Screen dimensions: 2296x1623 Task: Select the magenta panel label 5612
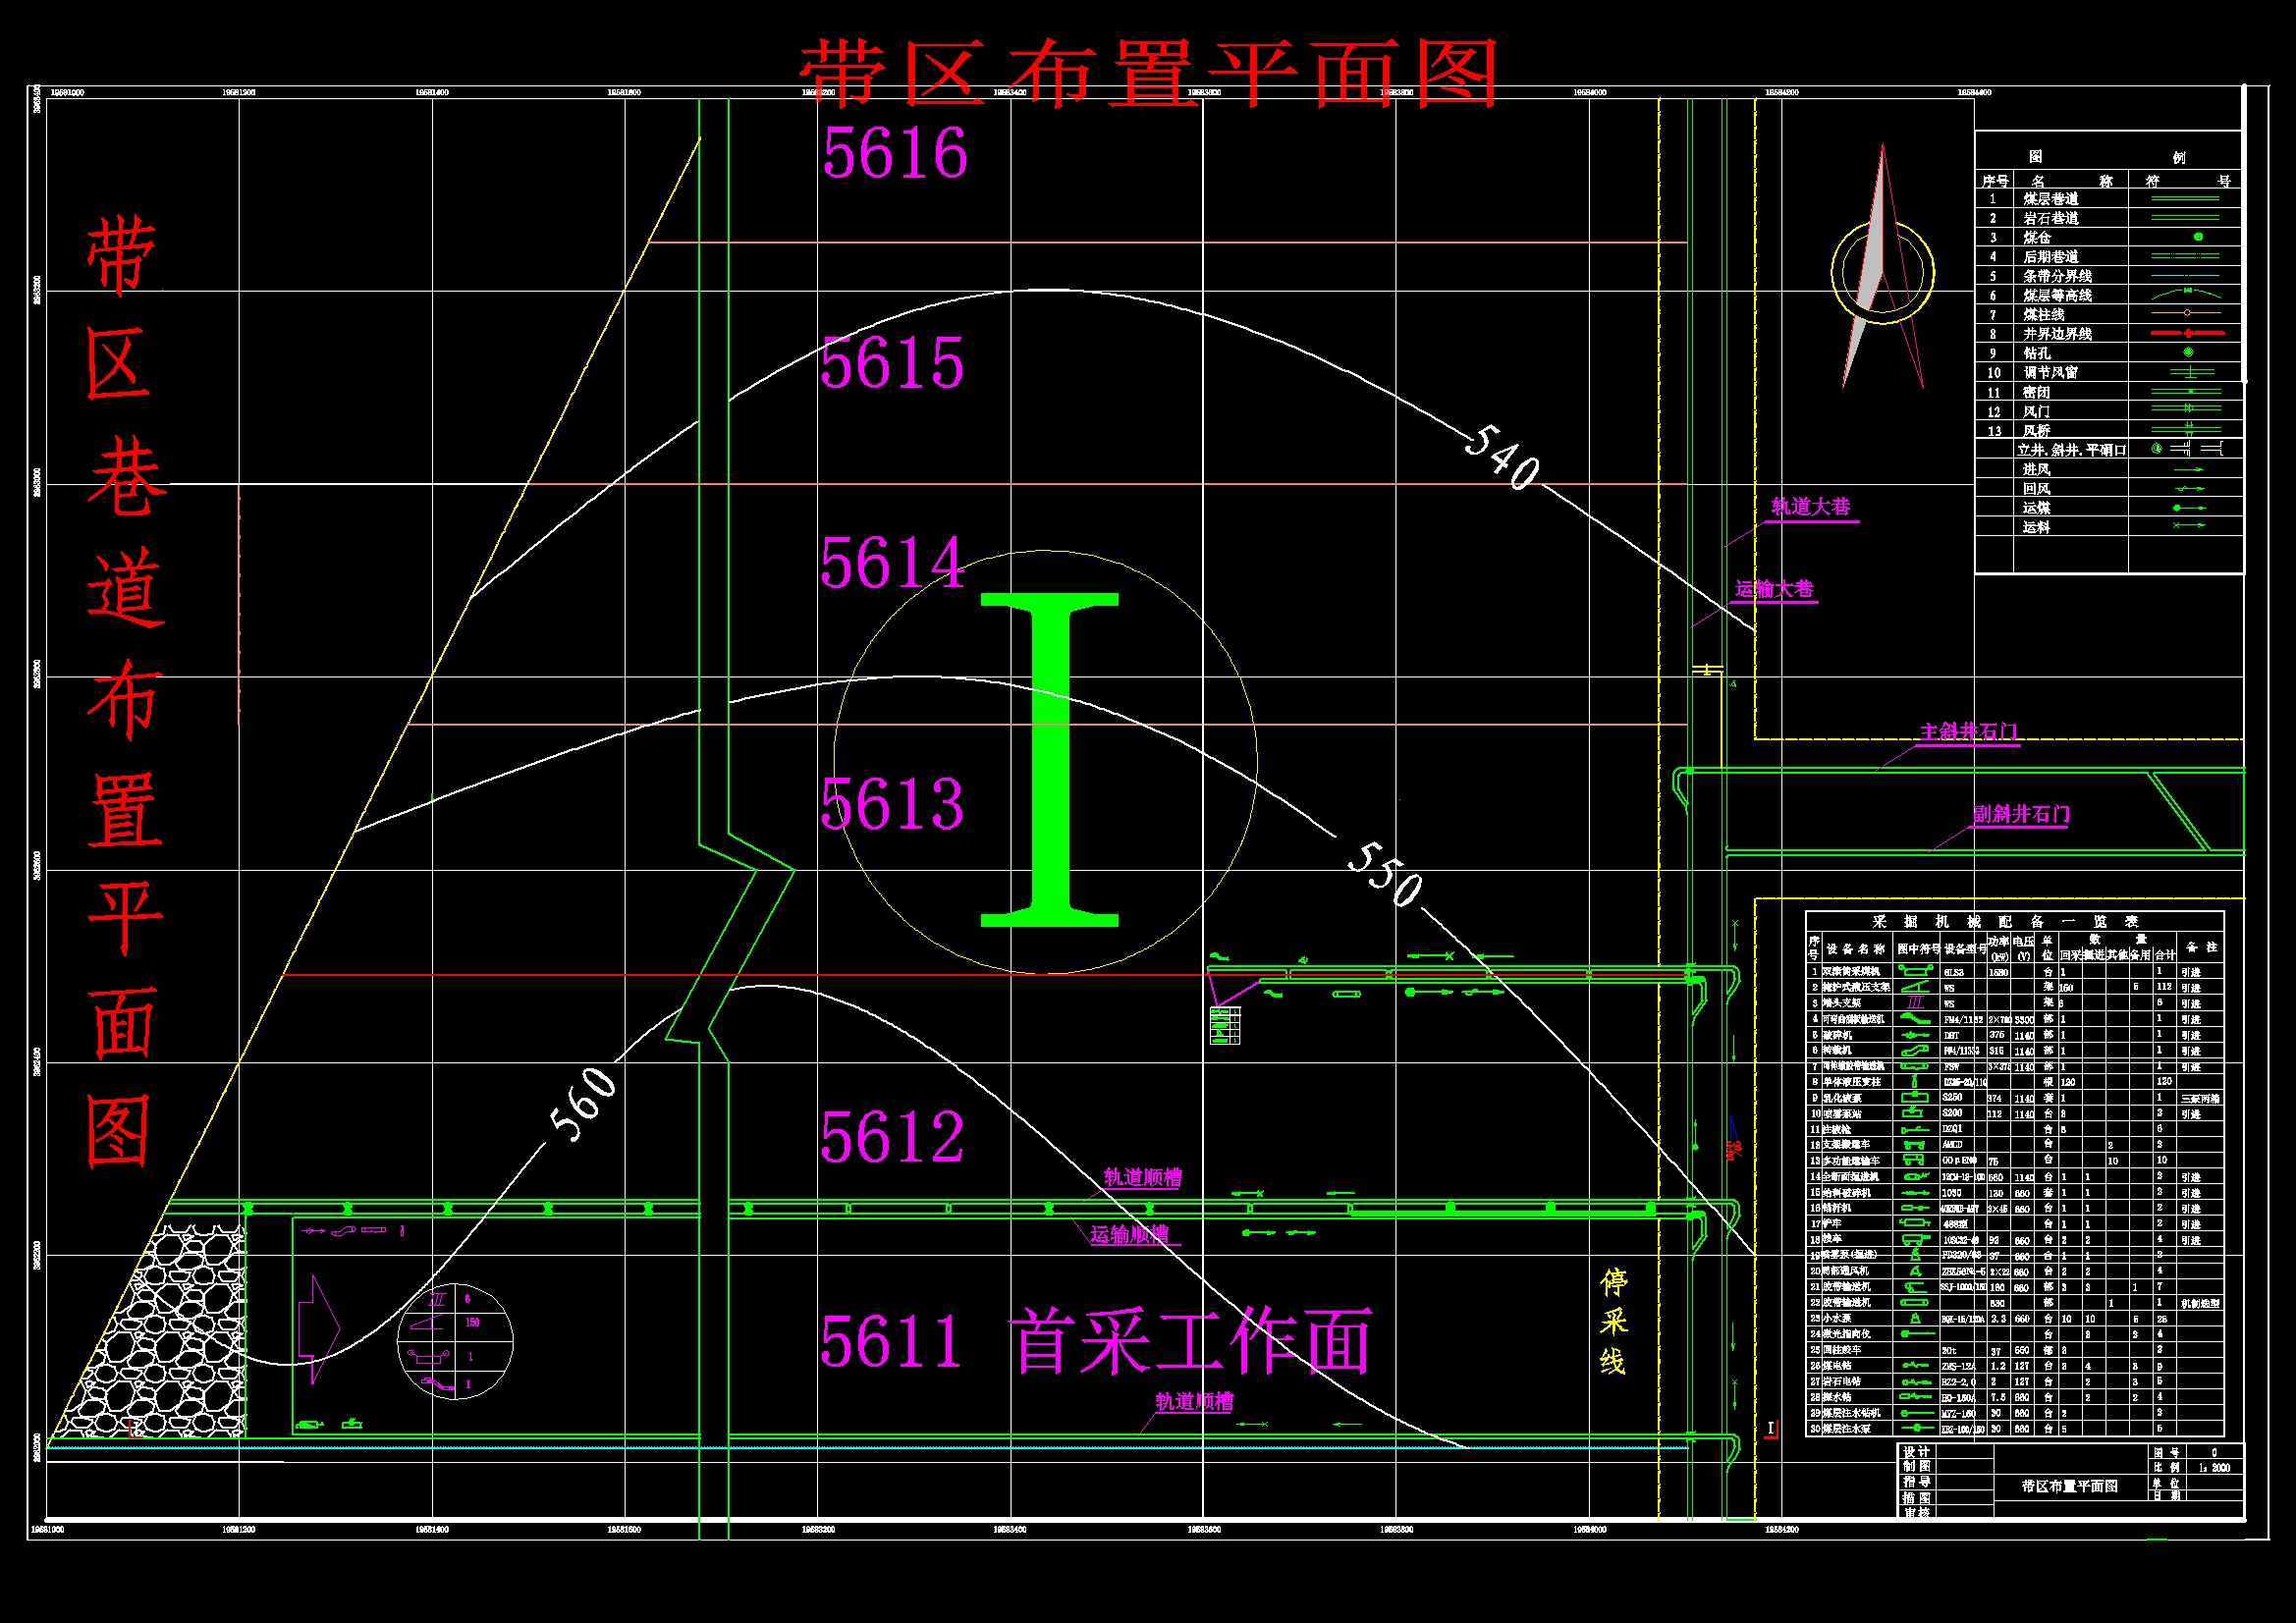892,1137
